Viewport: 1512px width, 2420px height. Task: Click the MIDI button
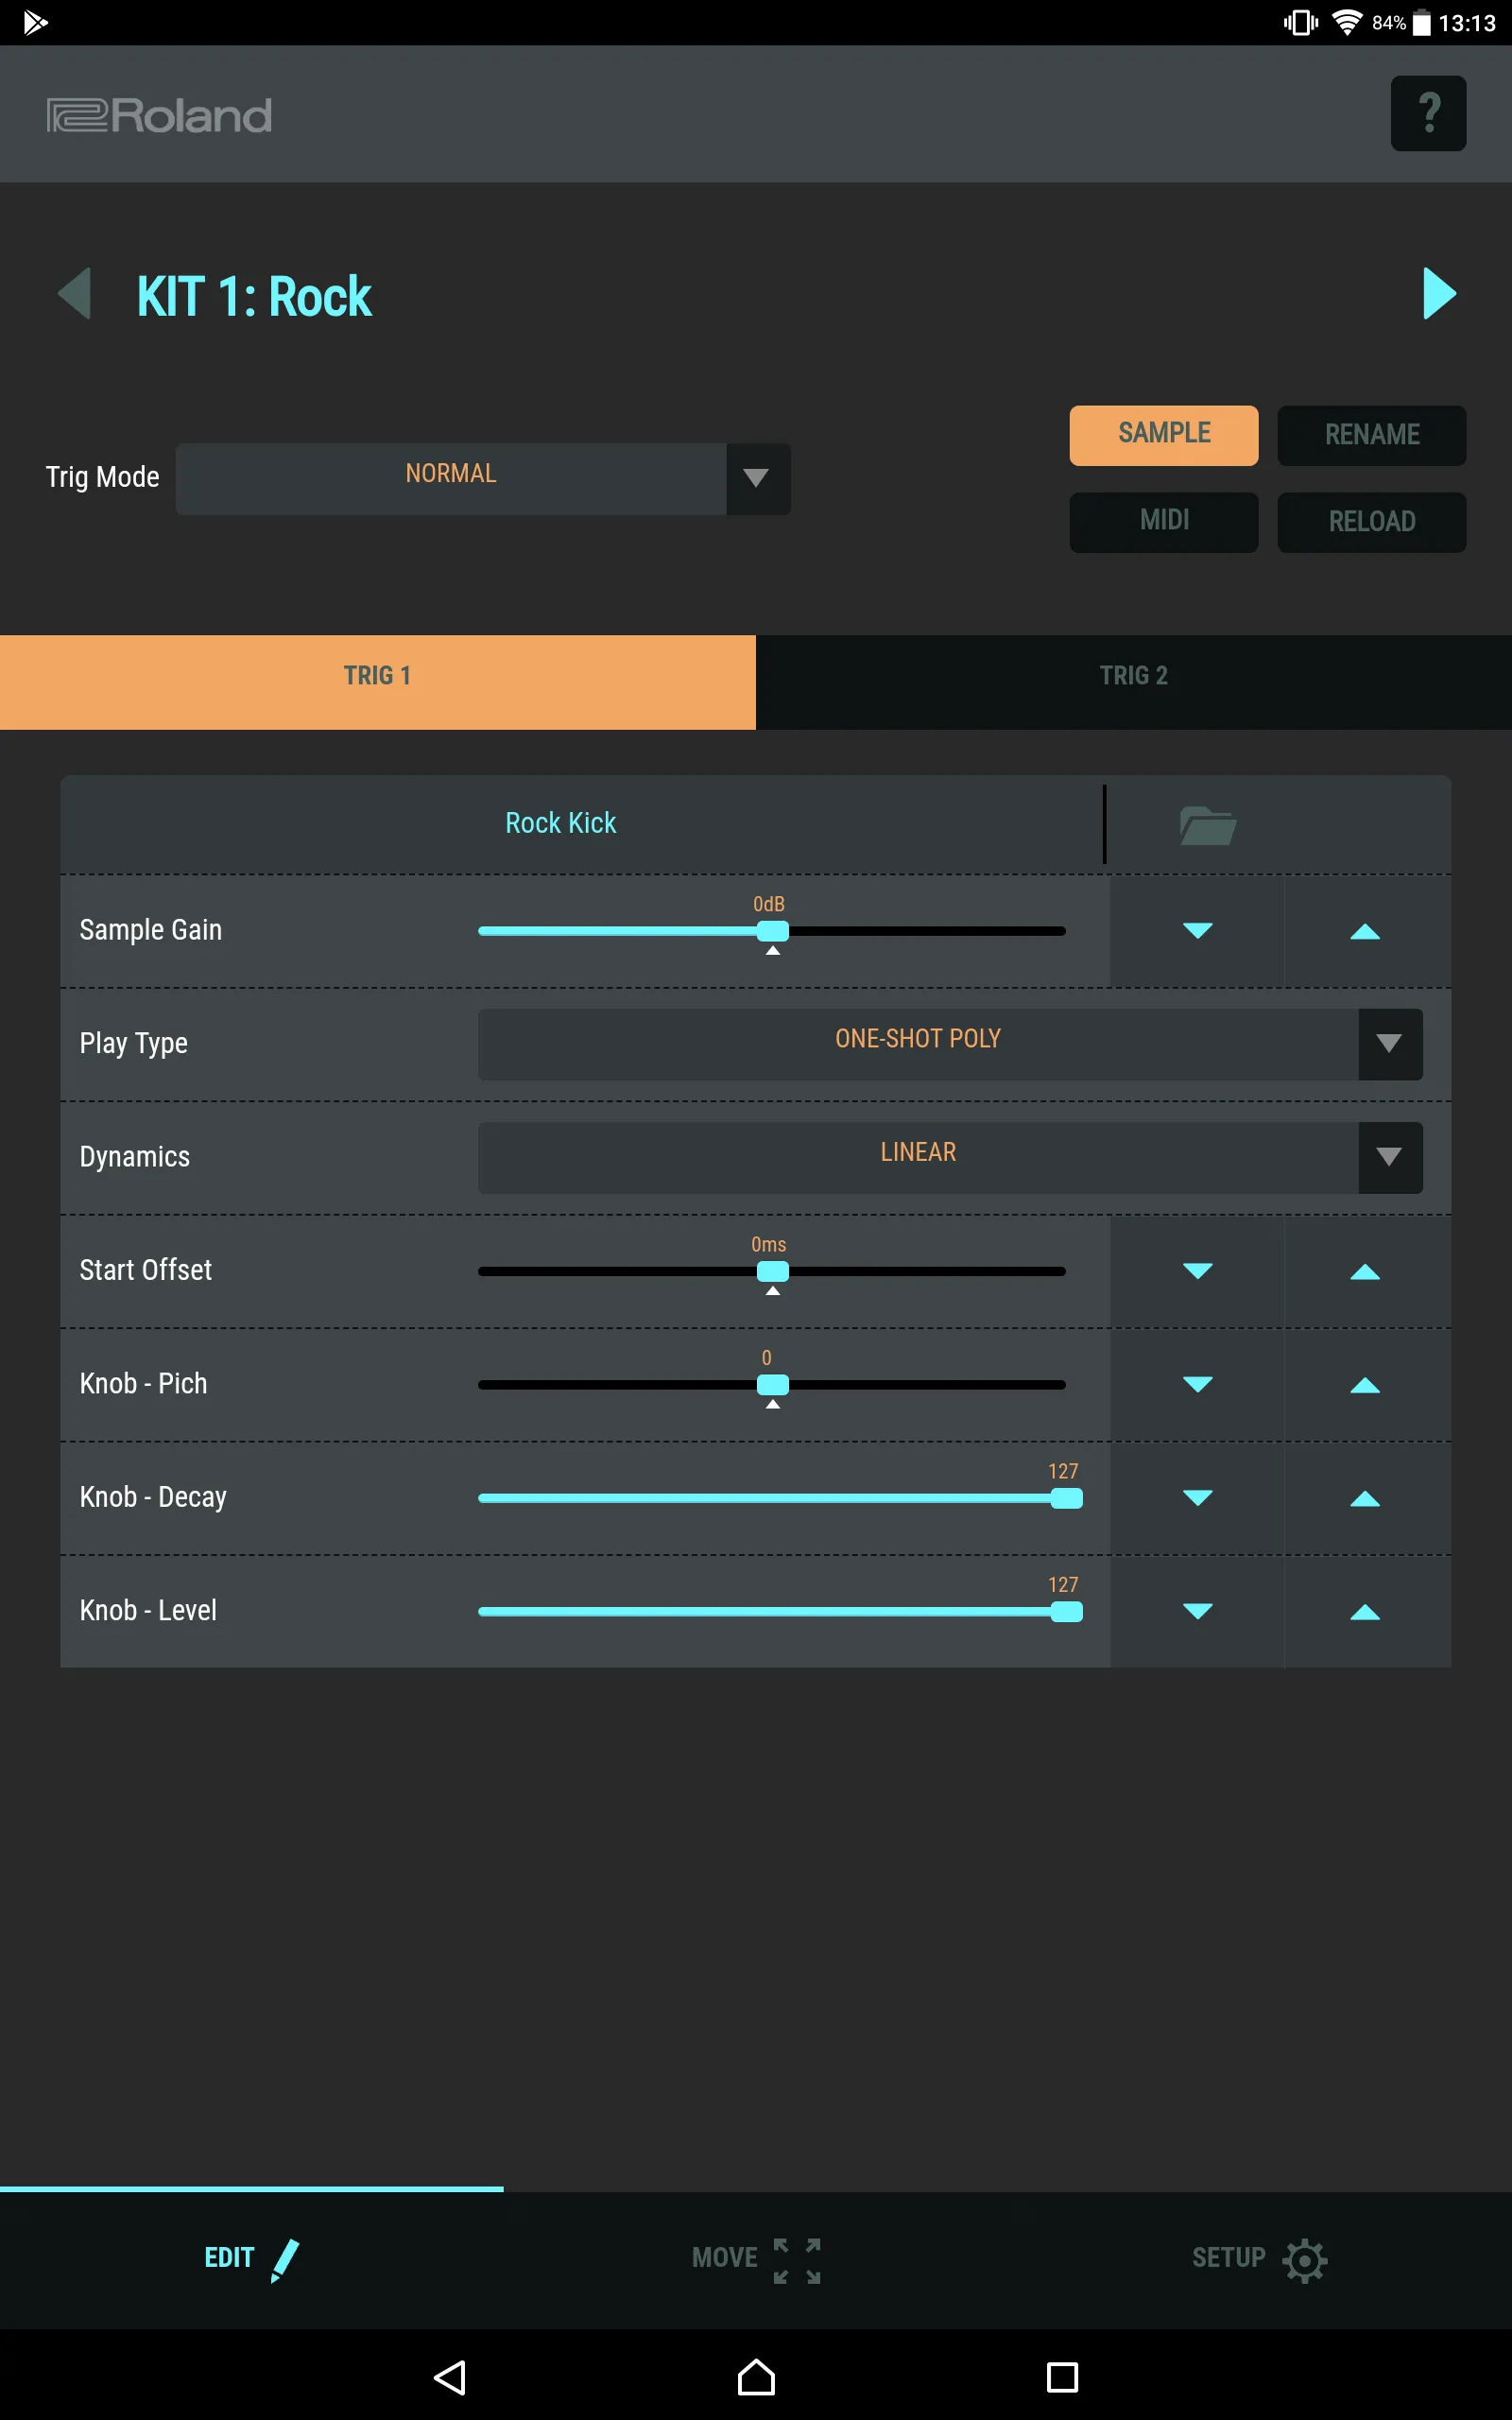pyautogui.click(x=1164, y=522)
